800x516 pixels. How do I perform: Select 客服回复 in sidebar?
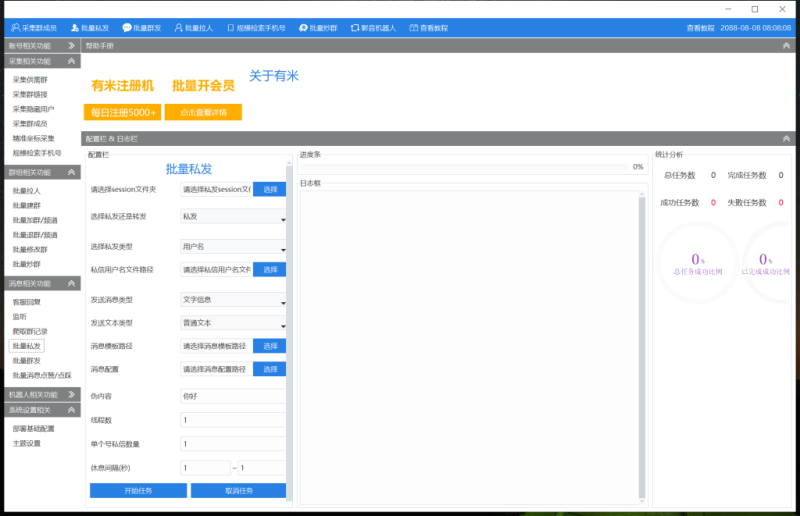pyautogui.click(x=27, y=302)
